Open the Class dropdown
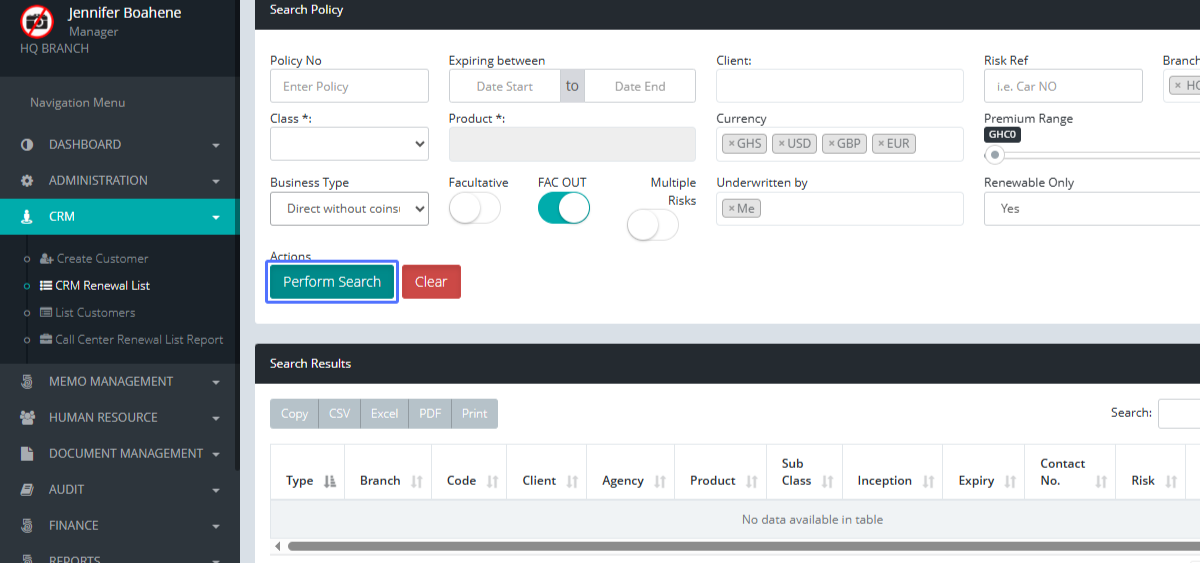This screenshot has width=1200, height=563. (349, 144)
